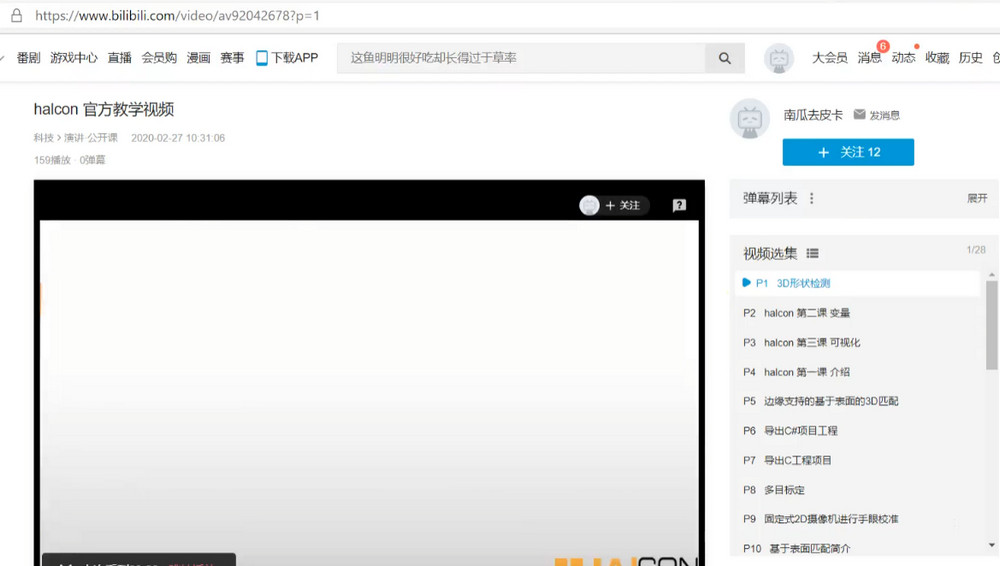
Task: Click the episode list scrollbar thumb
Action: 991,325
